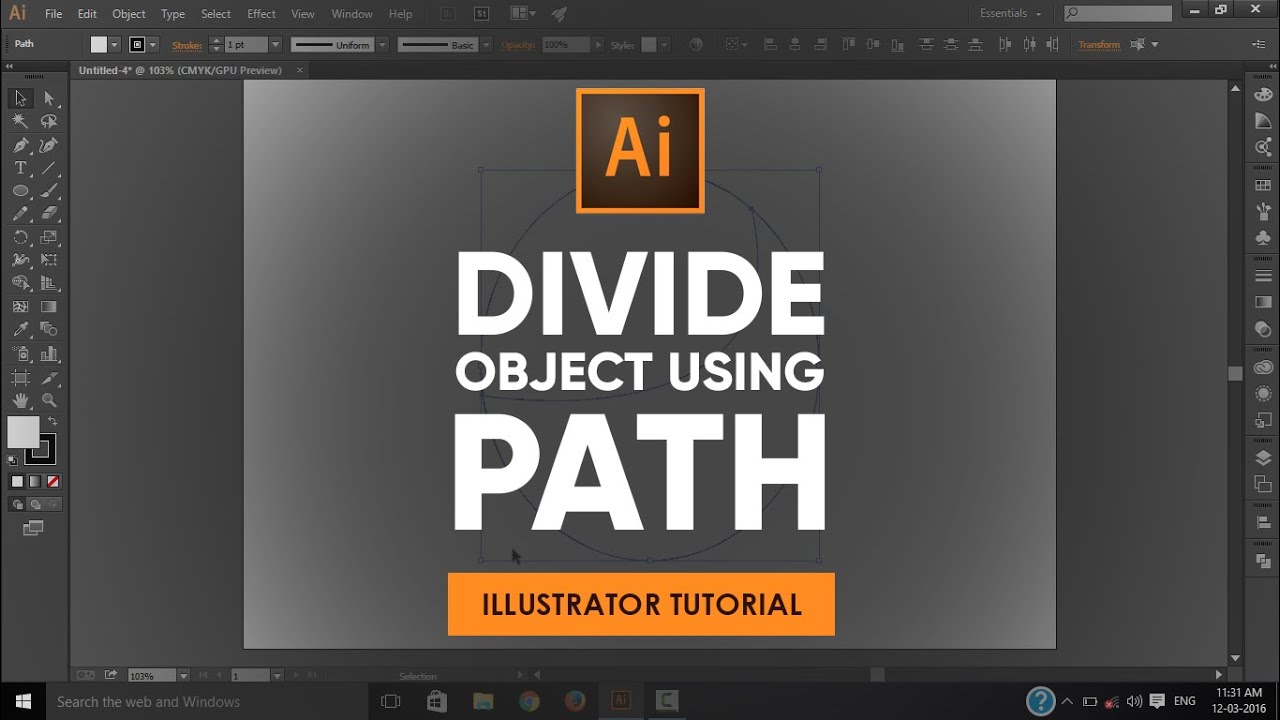Click the Stroke label link
The image size is (1280, 720).
pyautogui.click(x=187, y=45)
